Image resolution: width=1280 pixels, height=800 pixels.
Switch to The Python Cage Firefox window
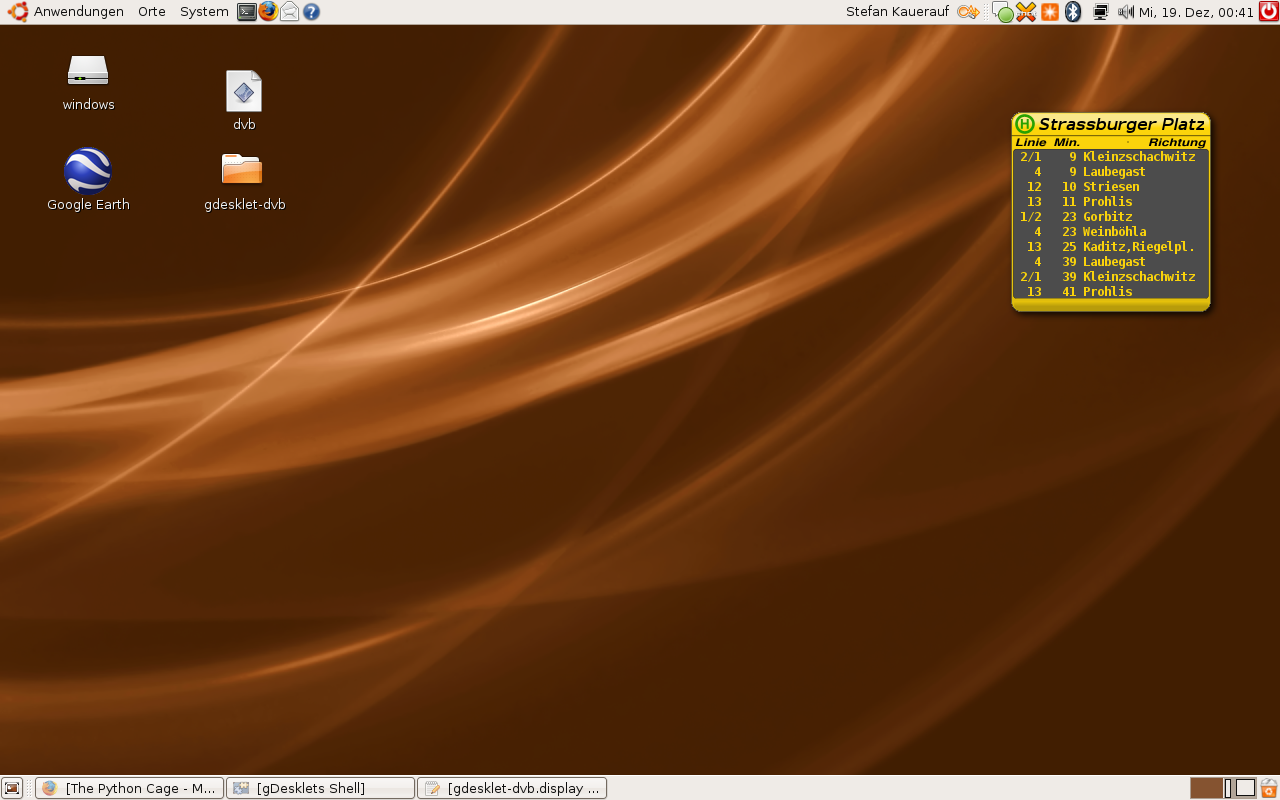click(x=129, y=788)
